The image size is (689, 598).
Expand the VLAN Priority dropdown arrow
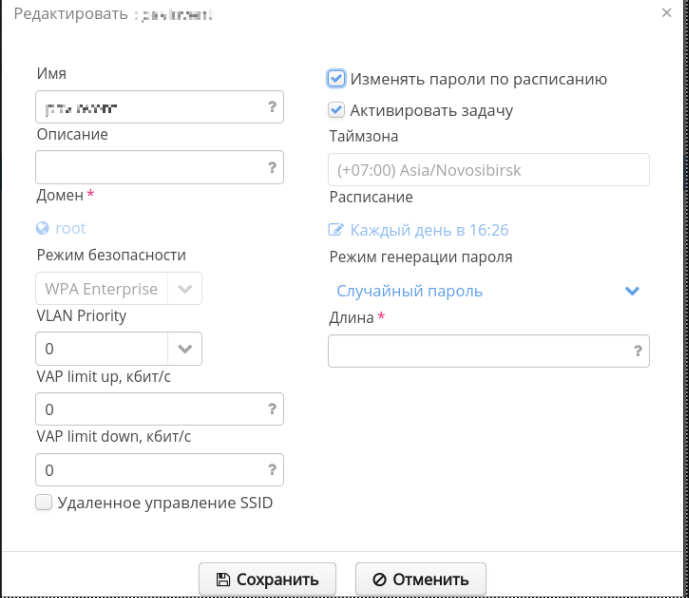point(185,349)
